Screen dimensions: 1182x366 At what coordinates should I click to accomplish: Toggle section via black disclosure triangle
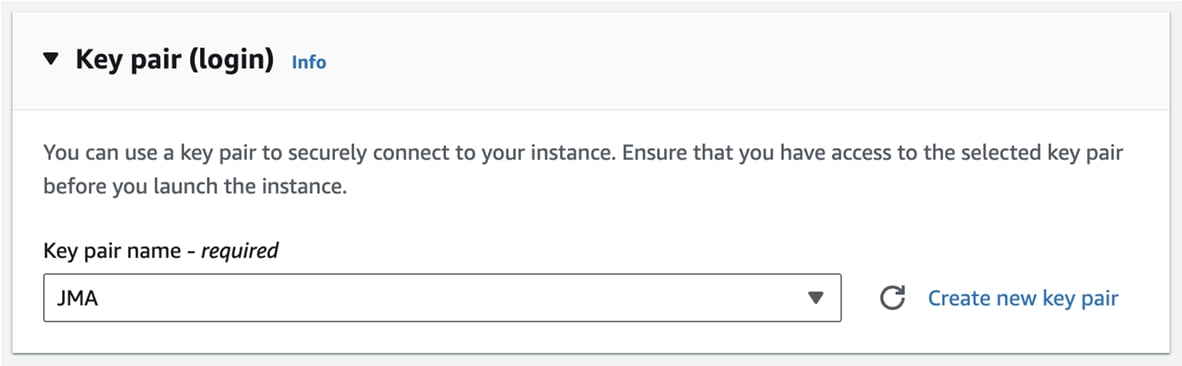click(51, 59)
